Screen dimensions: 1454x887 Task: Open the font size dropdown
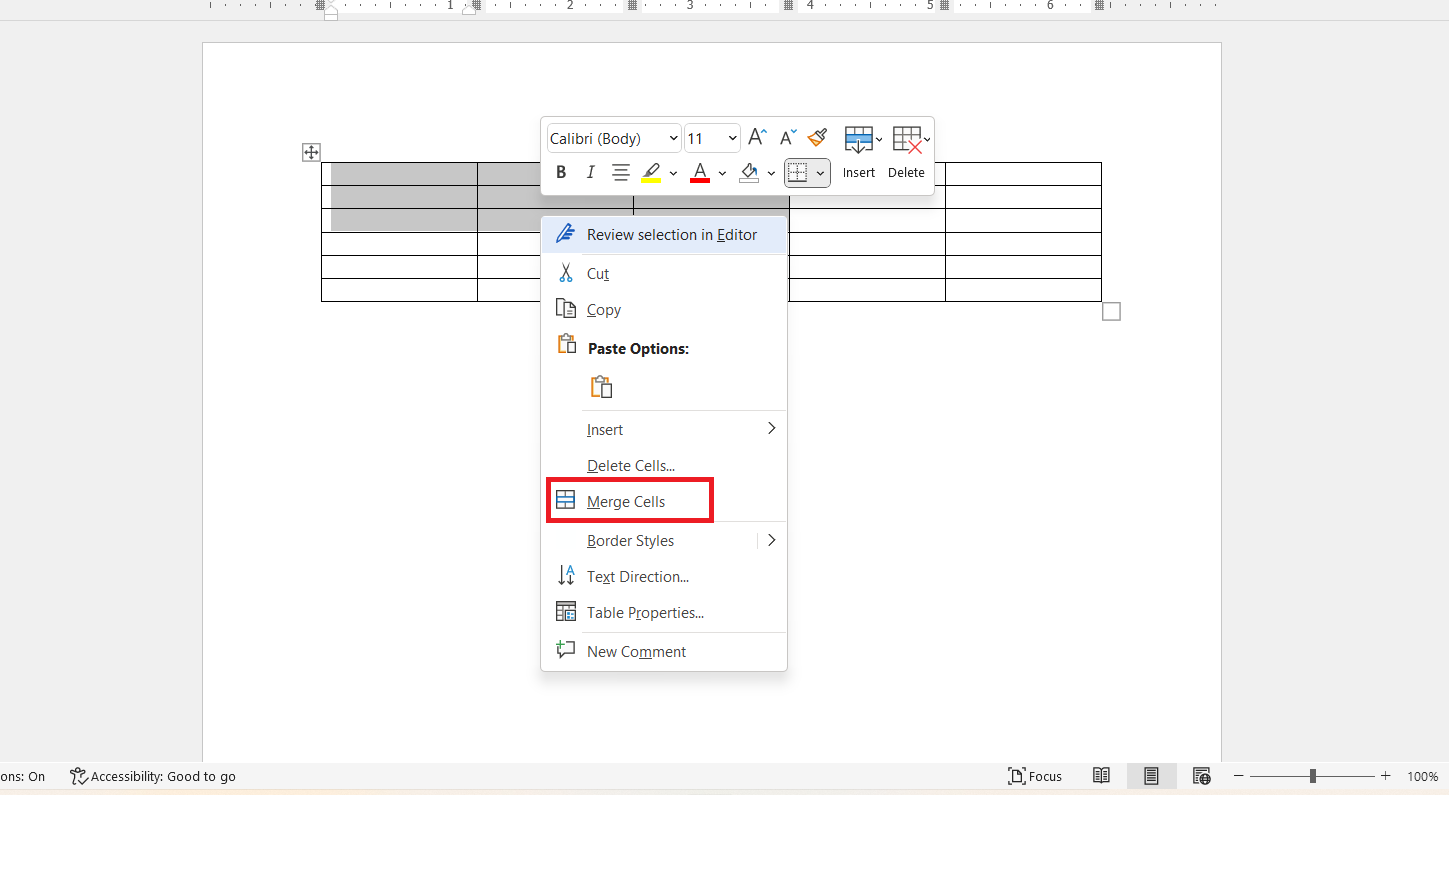(731, 138)
